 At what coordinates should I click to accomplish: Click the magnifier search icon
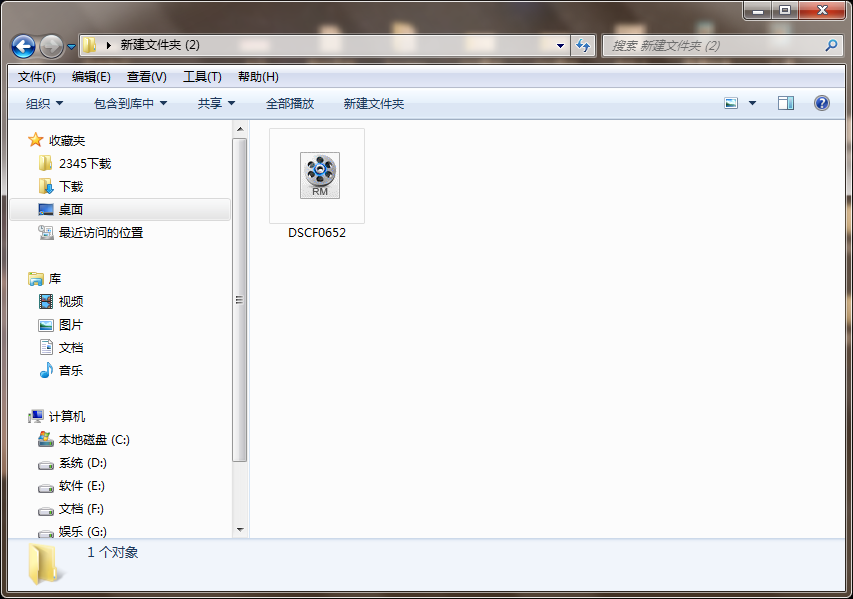831,46
